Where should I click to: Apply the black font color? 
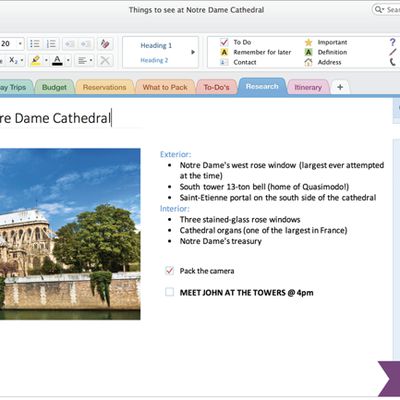tap(57, 60)
